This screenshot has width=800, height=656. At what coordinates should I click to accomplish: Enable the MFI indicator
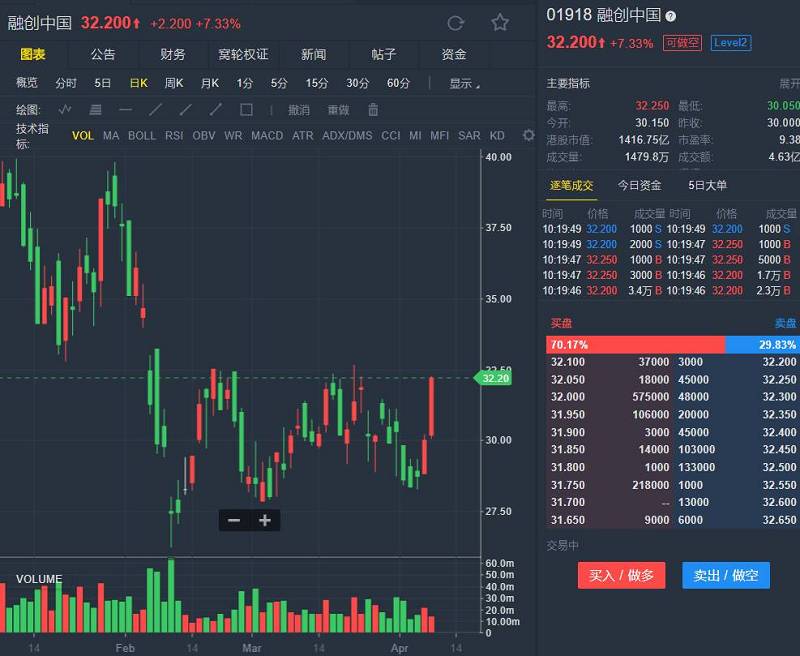point(439,136)
